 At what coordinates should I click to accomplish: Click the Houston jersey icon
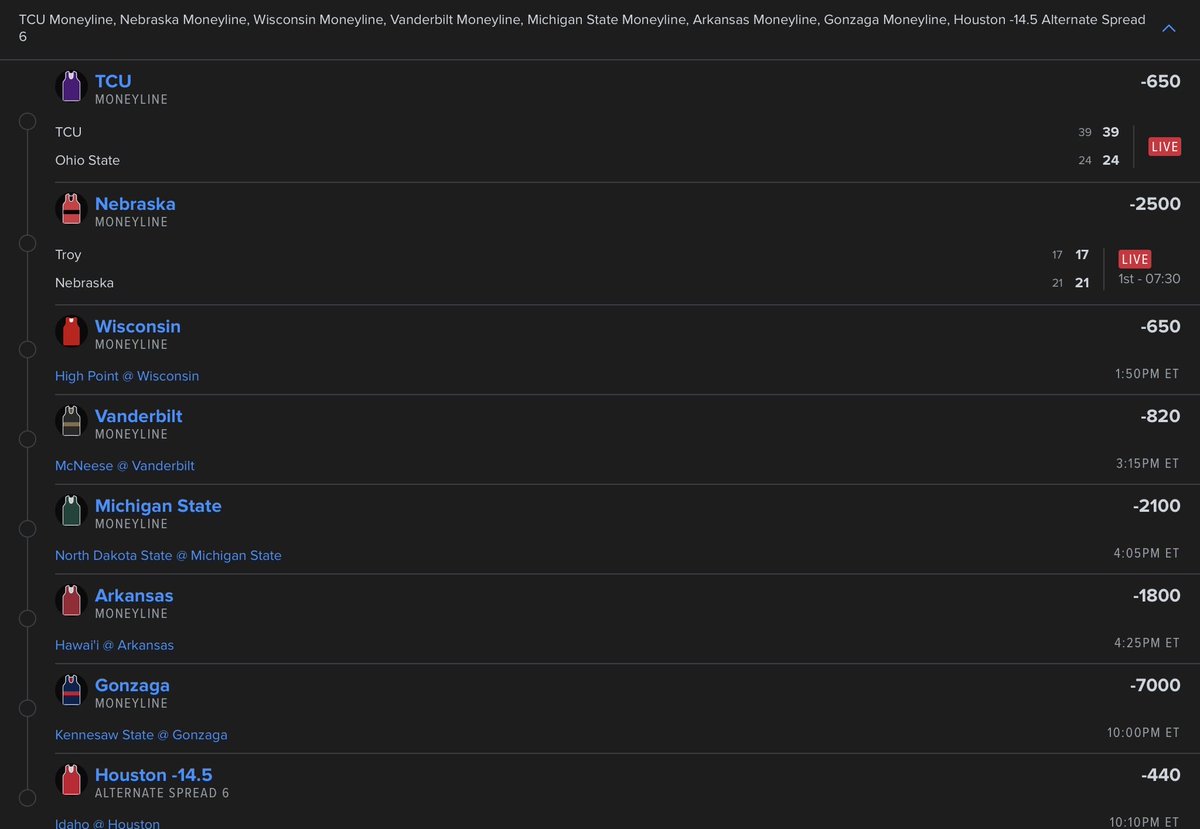pos(71,781)
